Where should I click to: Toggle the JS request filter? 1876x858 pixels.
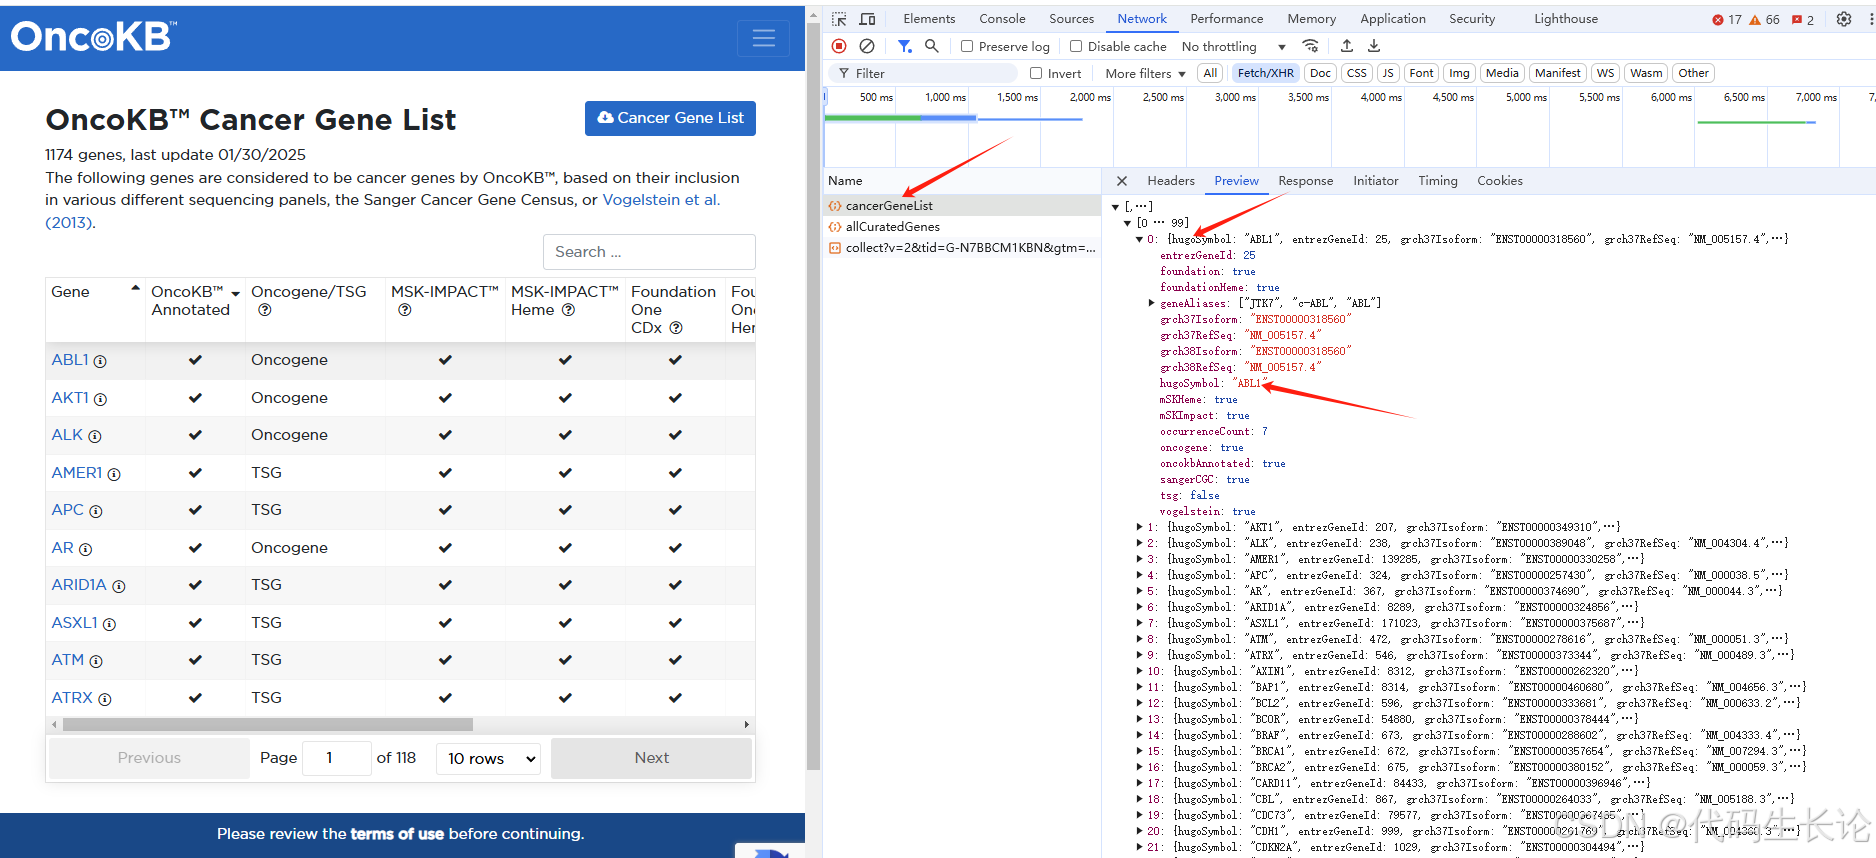pos(1388,73)
